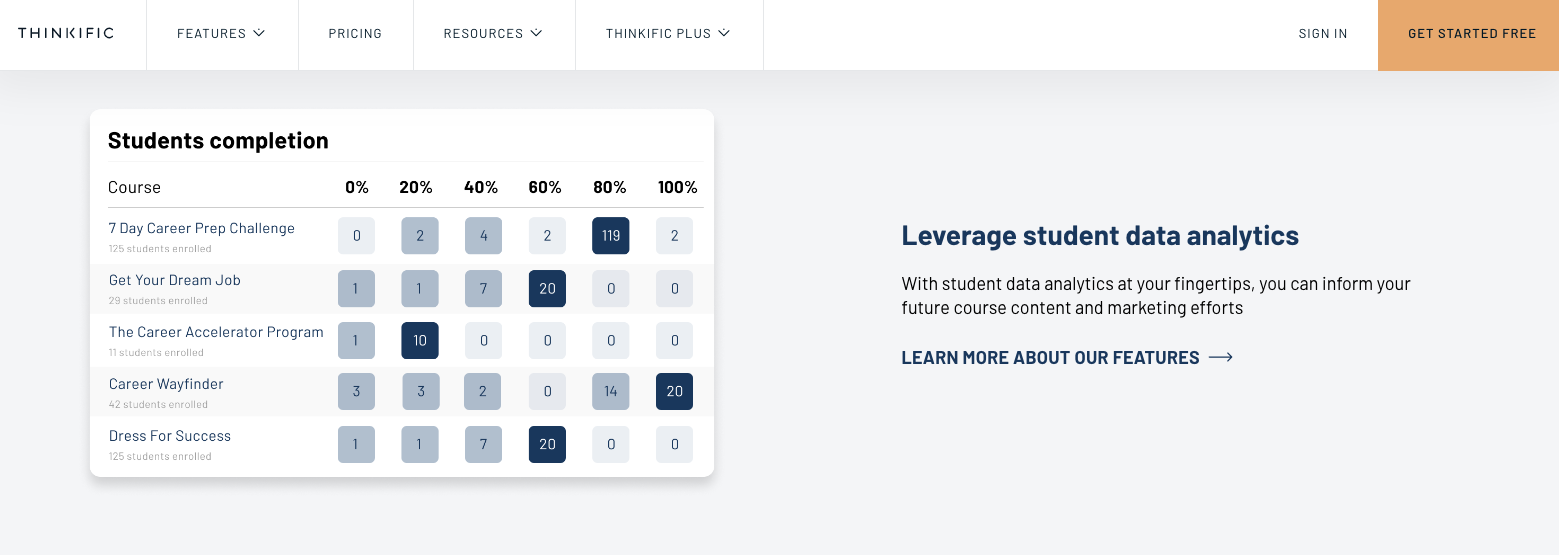Click the Dress For Success course
The width and height of the screenshot is (1559, 555).
point(169,436)
